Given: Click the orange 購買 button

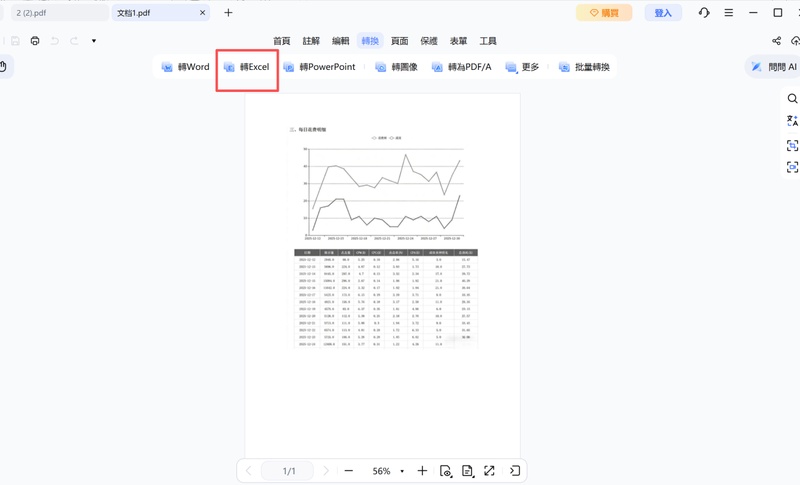Looking at the screenshot, I should [604, 13].
